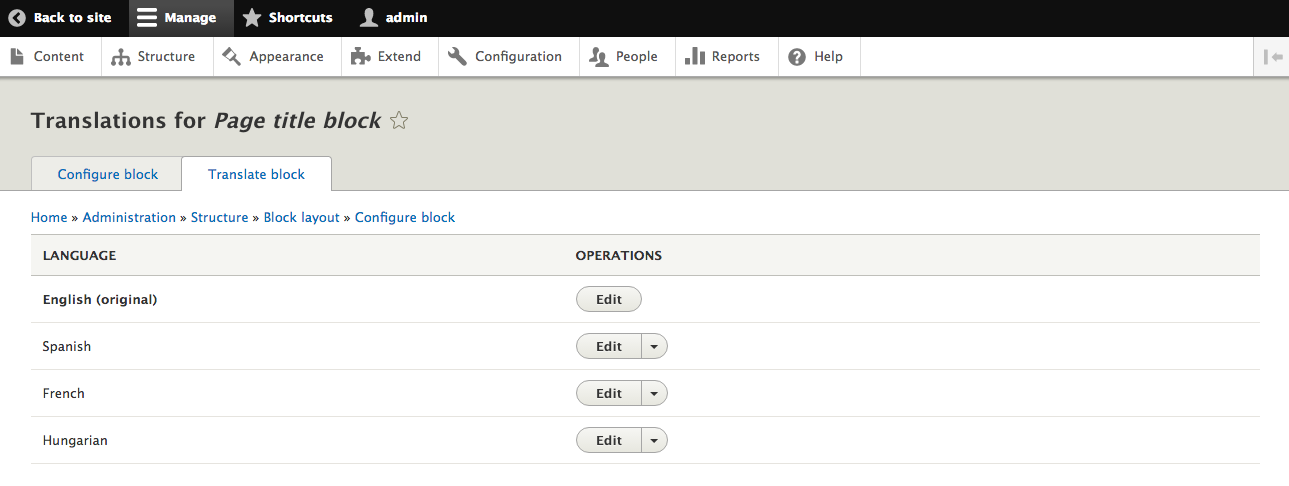Expand French operations dropdown arrow
This screenshot has width=1289, height=486.
[x=654, y=393]
